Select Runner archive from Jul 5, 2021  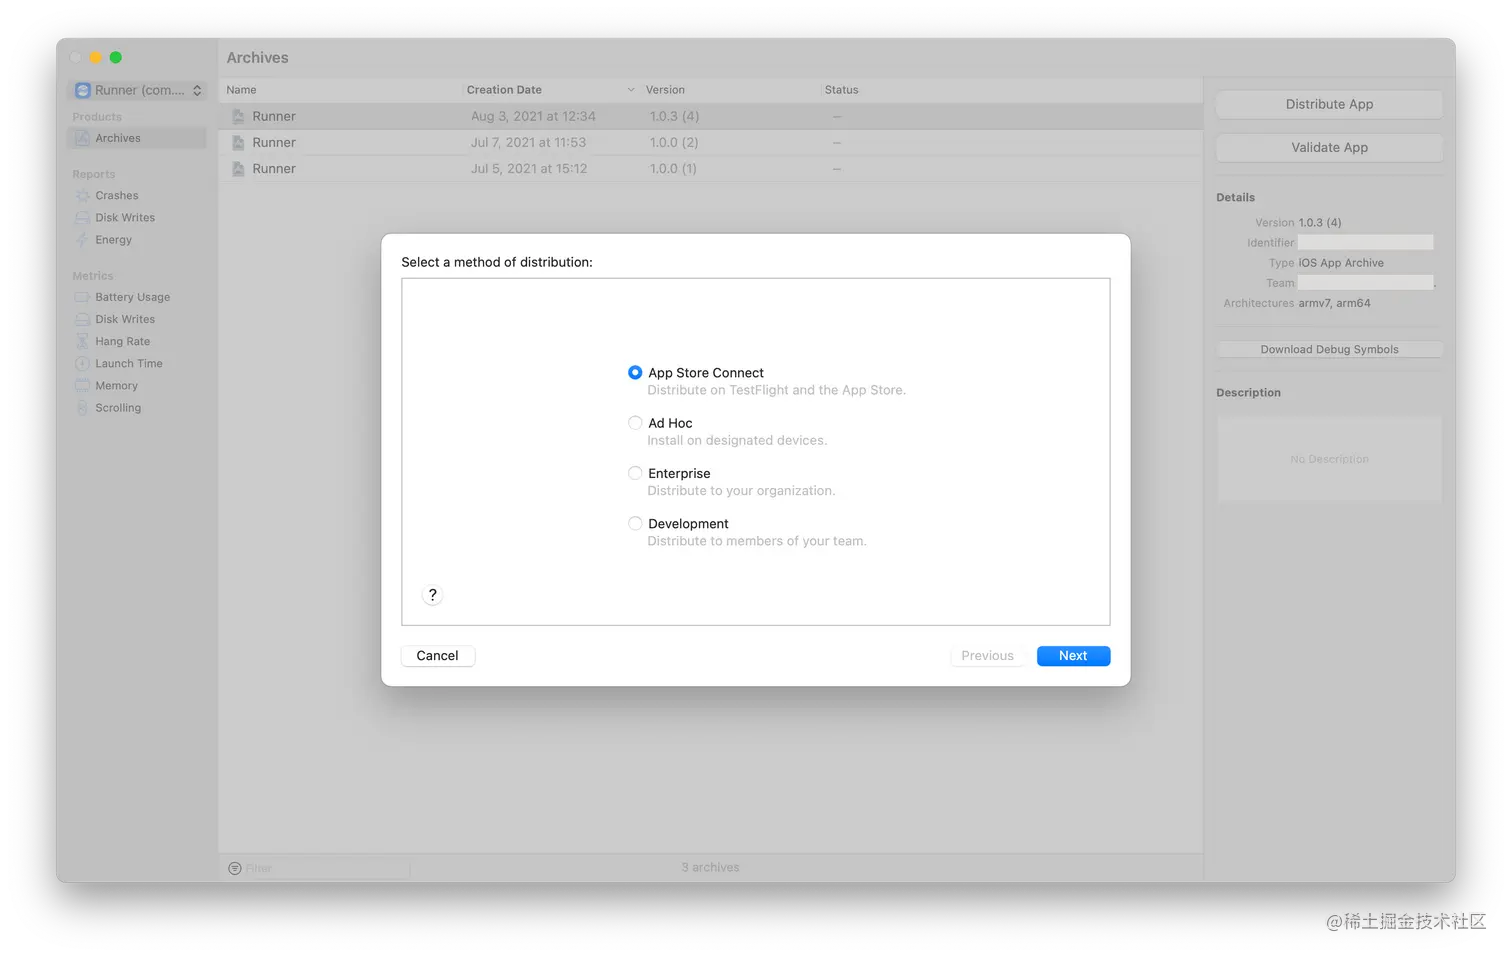tap(710, 168)
